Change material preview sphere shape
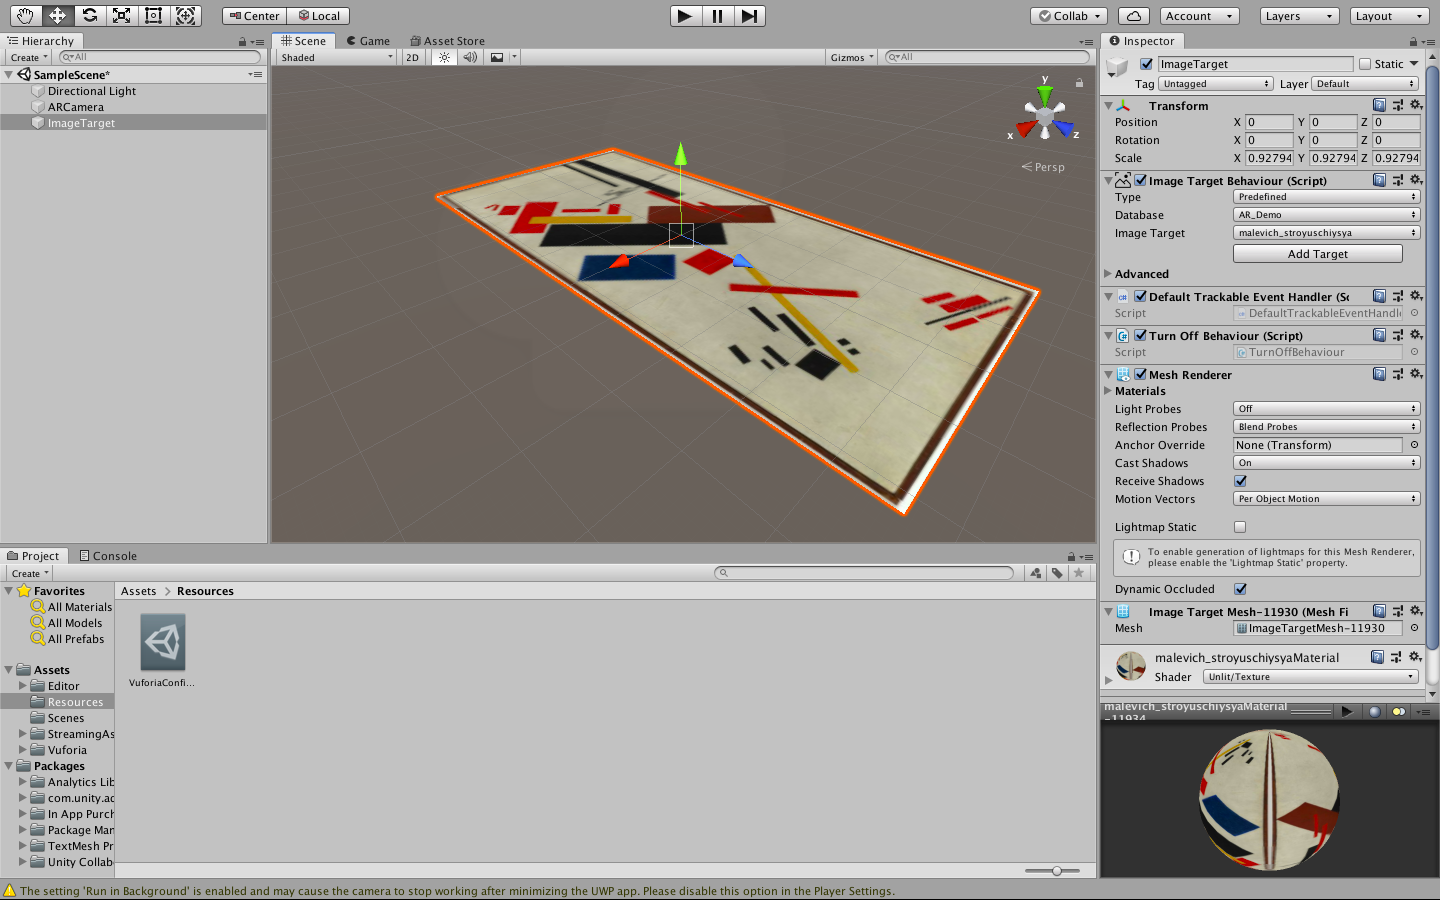Viewport: 1440px width, 900px height. point(1374,711)
